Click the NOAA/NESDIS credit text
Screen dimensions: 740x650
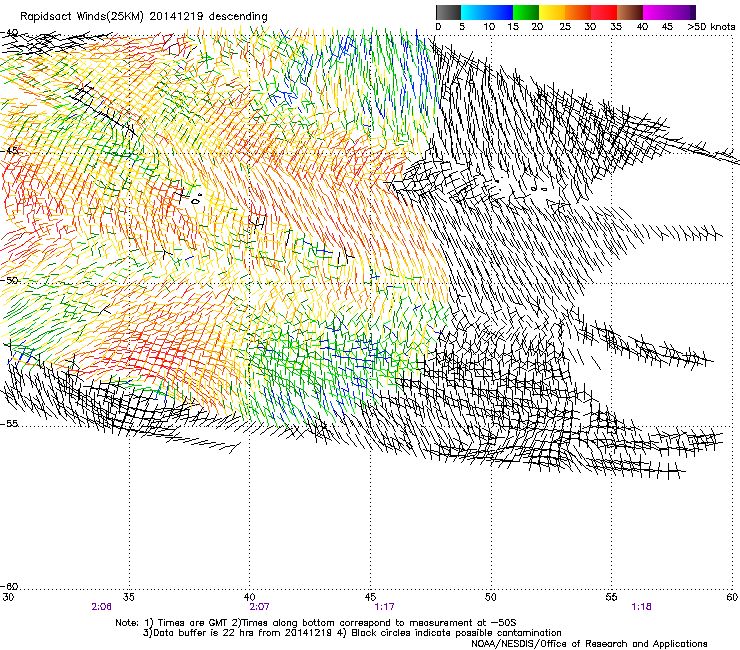(x=589, y=644)
